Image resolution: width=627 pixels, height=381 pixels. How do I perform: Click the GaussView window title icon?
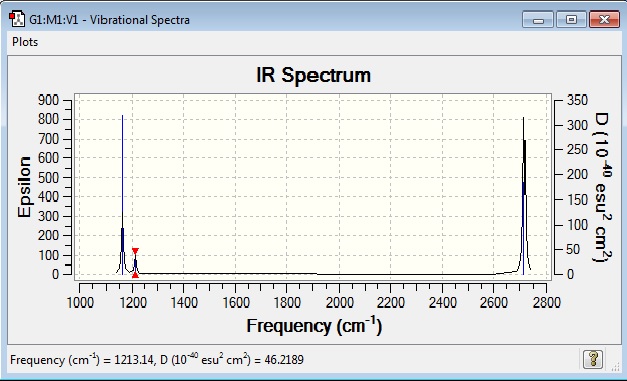coord(17,19)
